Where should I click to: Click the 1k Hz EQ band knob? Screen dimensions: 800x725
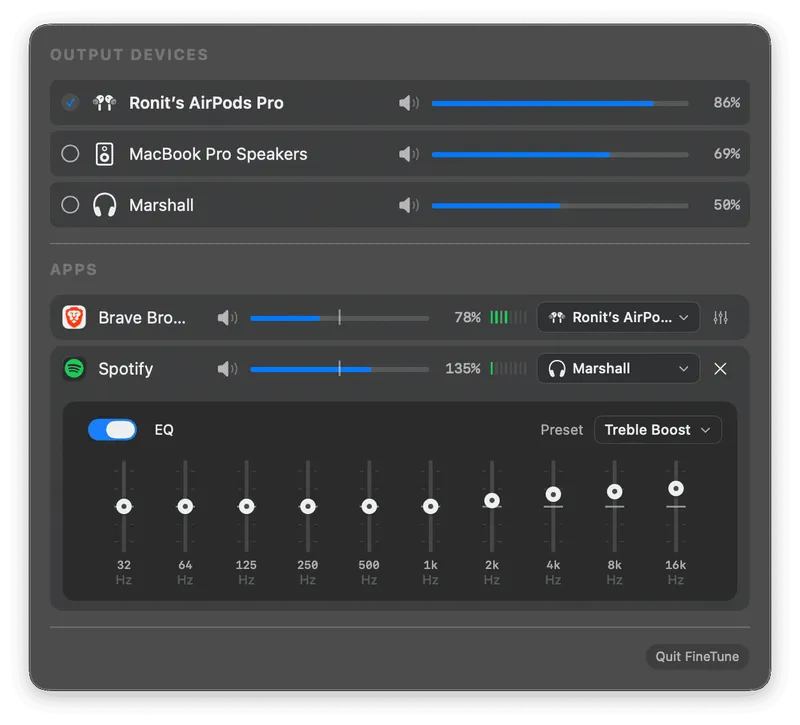point(431,506)
